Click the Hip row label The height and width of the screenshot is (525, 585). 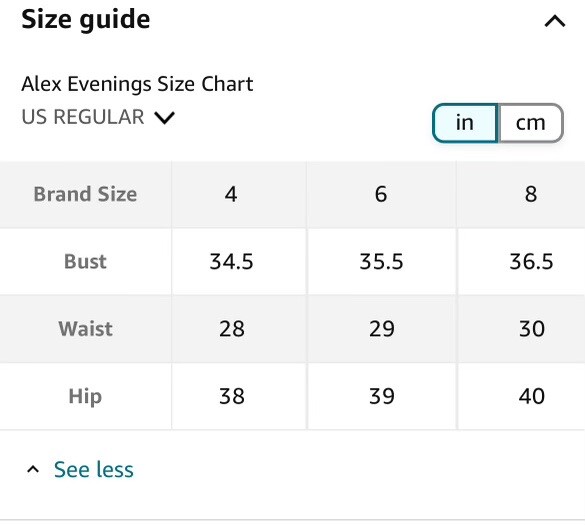(x=85, y=396)
